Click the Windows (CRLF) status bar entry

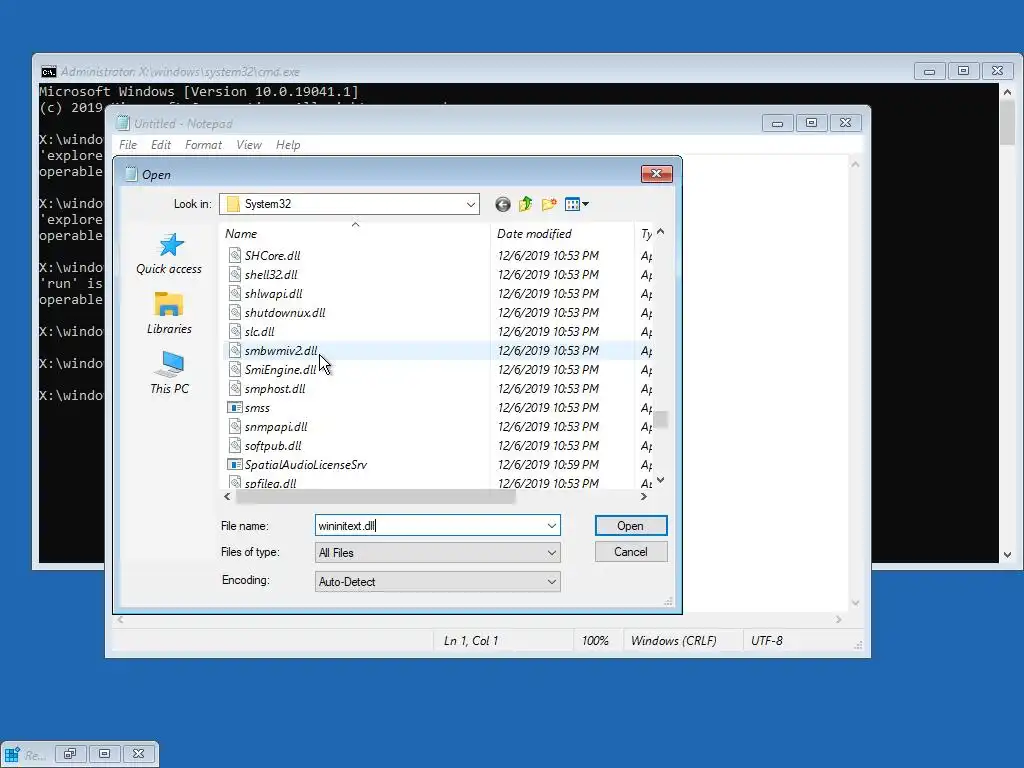click(673, 641)
